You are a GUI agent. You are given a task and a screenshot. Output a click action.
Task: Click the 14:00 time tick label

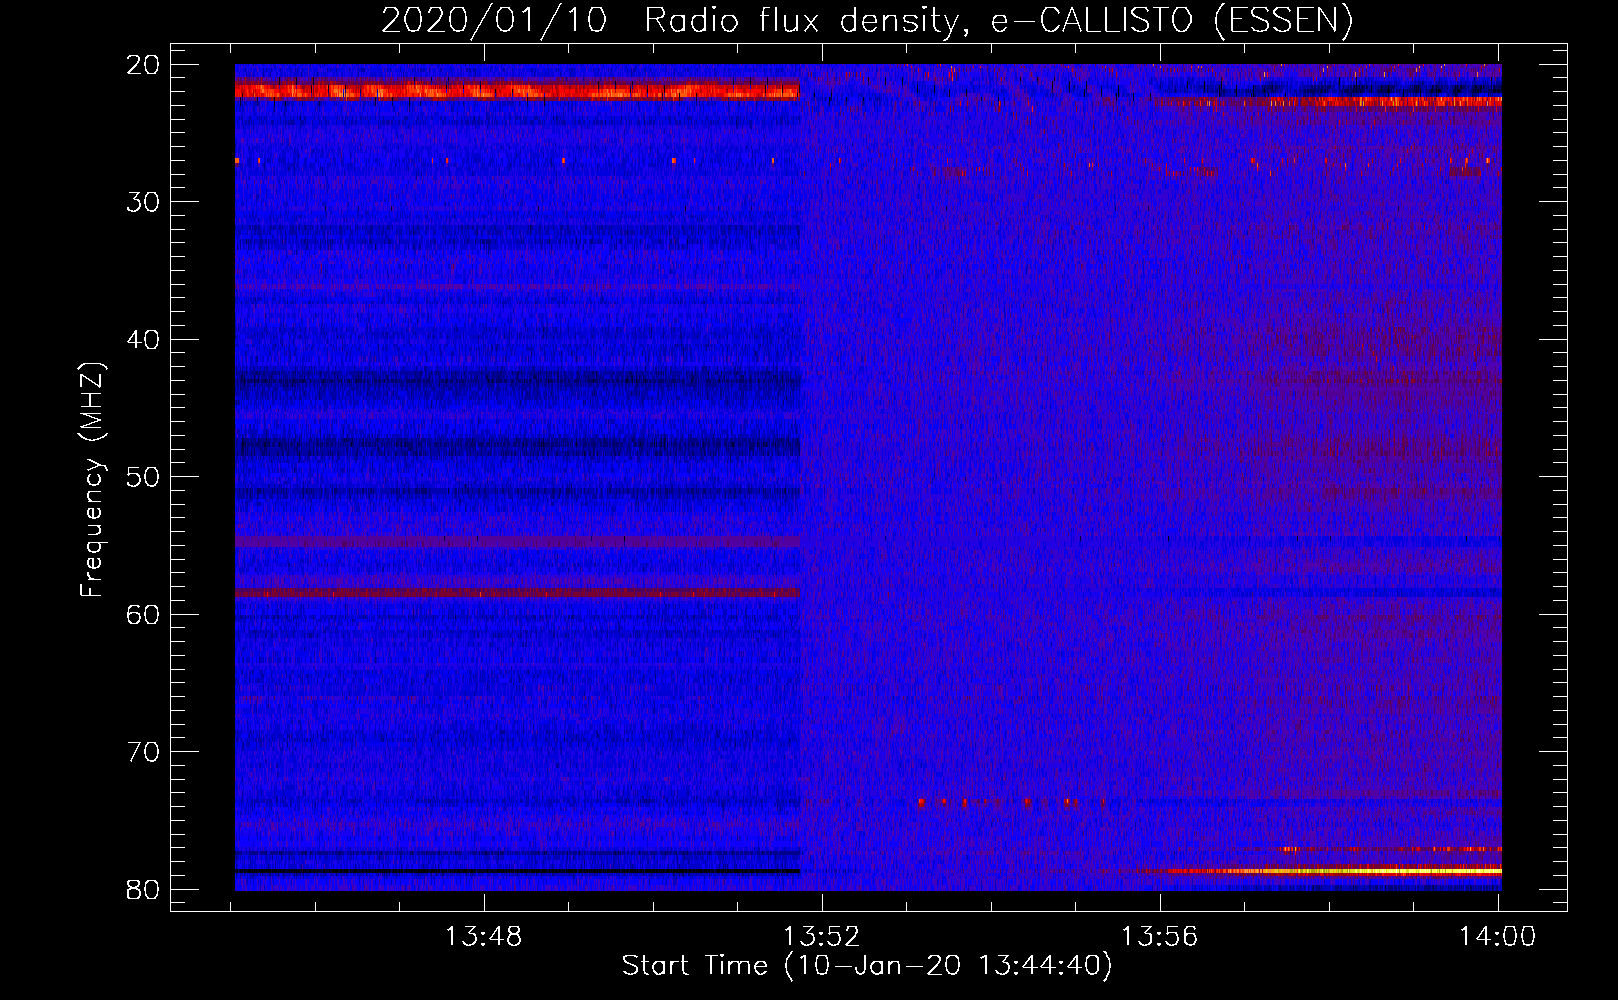point(1498,937)
